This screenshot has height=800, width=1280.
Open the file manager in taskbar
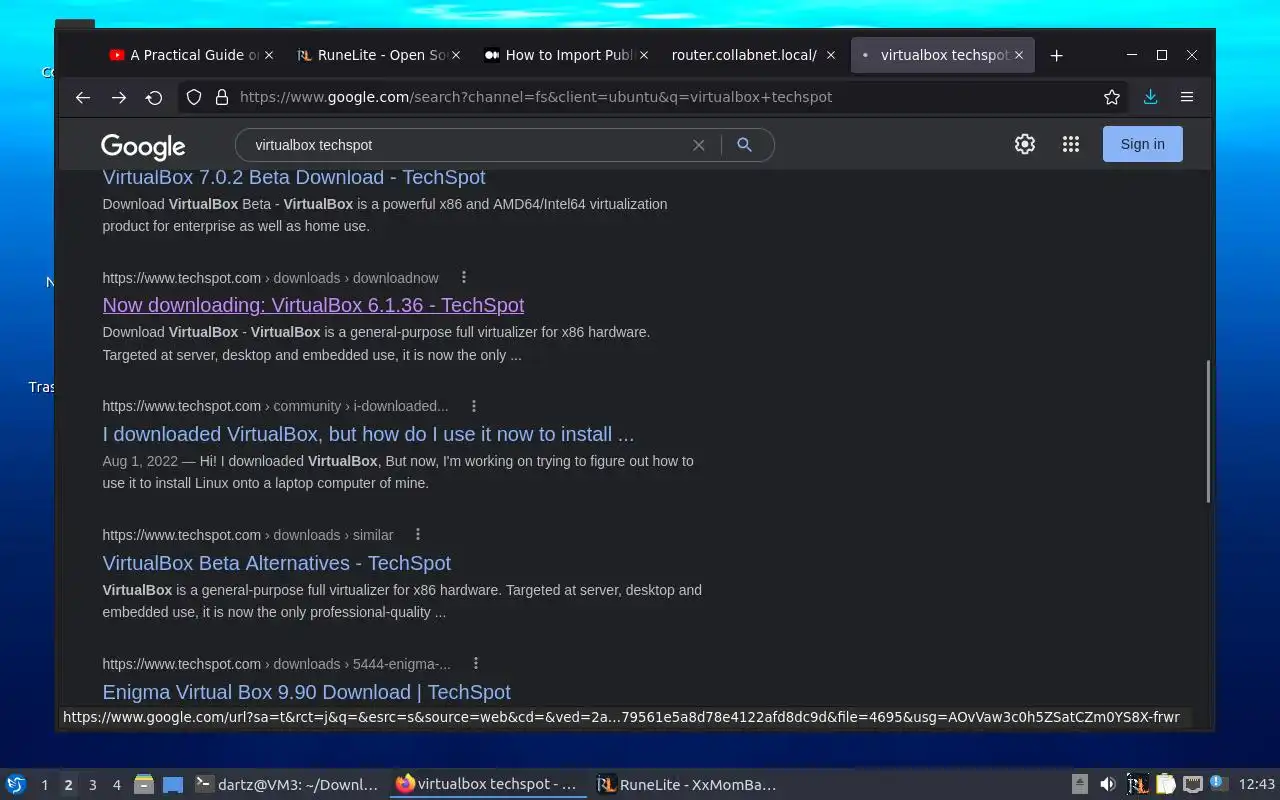[143, 784]
